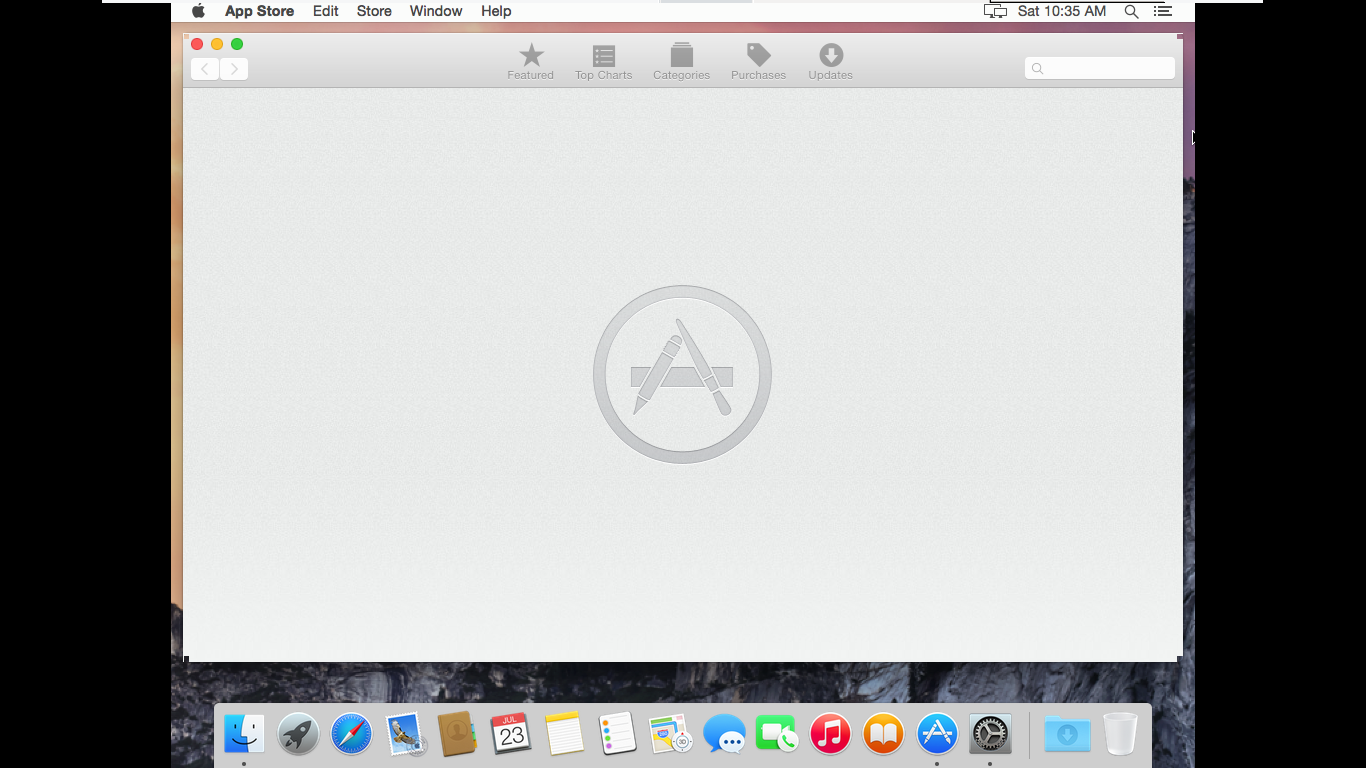
Task: Open the Trash in the Dock
Action: pyautogui.click(x=1121, y=734)
